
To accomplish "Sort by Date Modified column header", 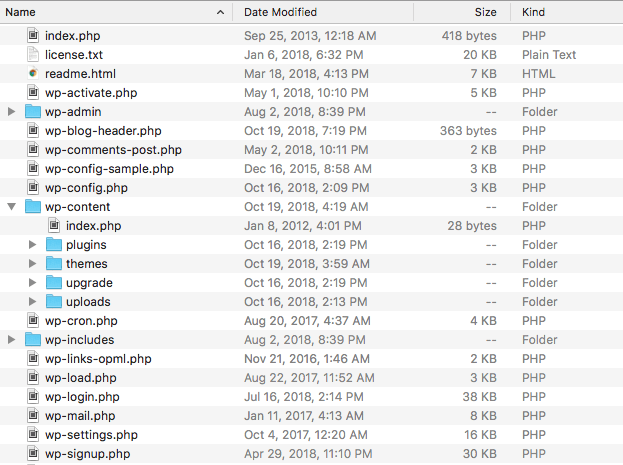I will tap(323, 12).
